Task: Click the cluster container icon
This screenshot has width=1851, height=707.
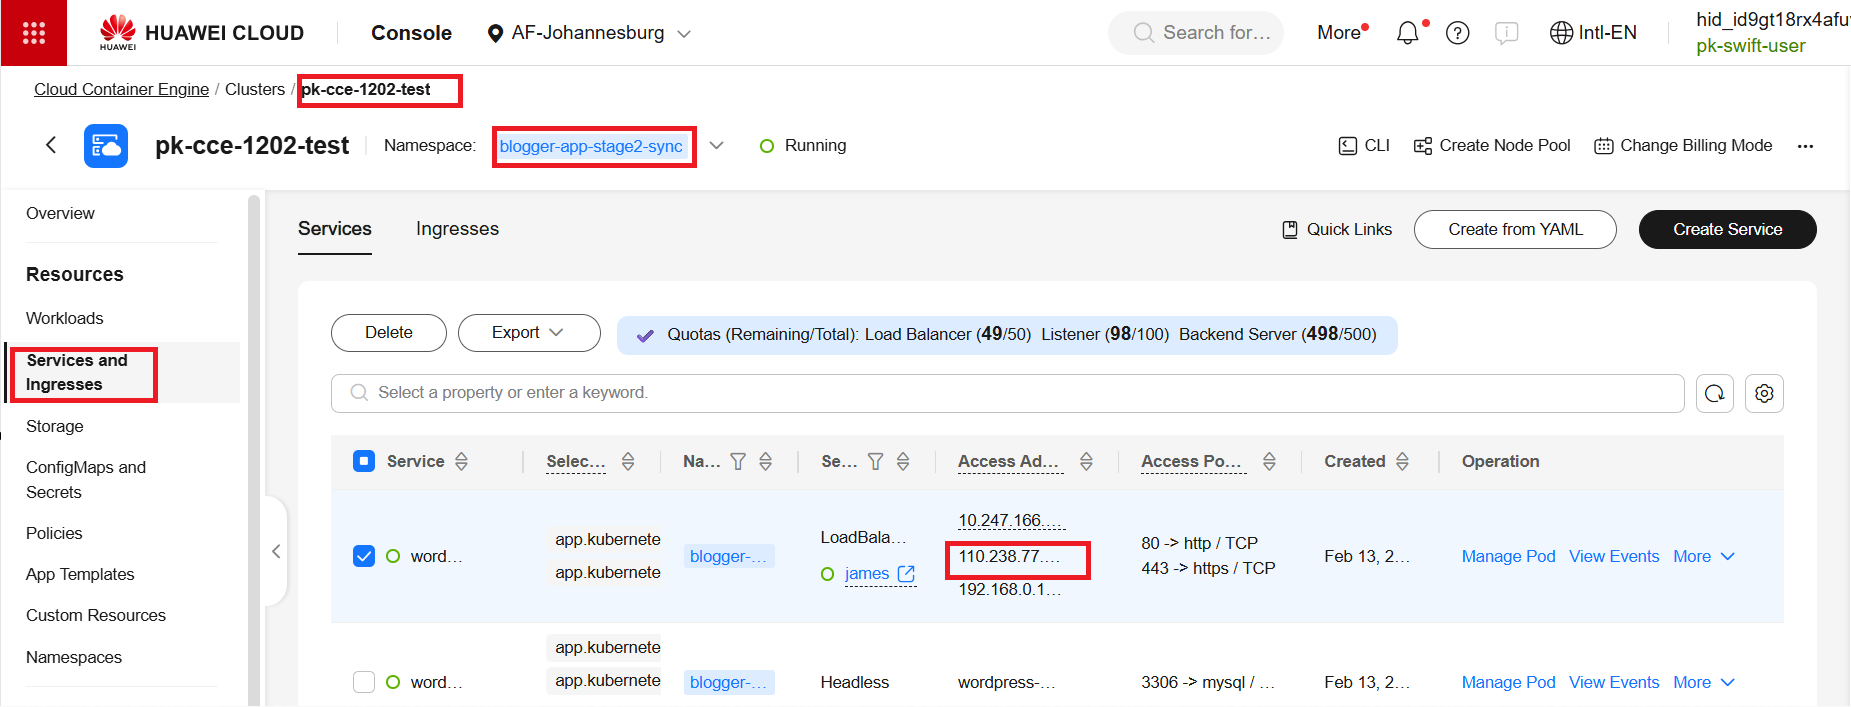Action: (x=106, y=146)
